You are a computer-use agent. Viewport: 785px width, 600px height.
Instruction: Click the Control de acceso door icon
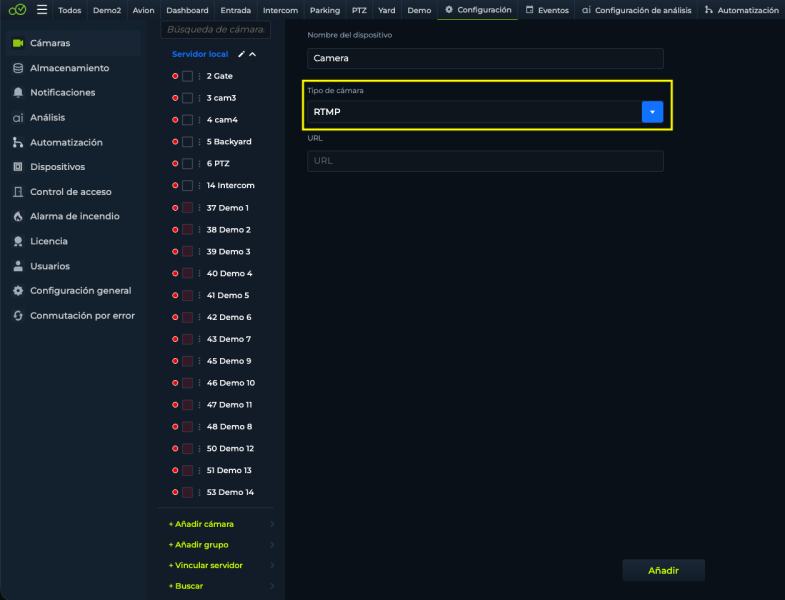18,192
